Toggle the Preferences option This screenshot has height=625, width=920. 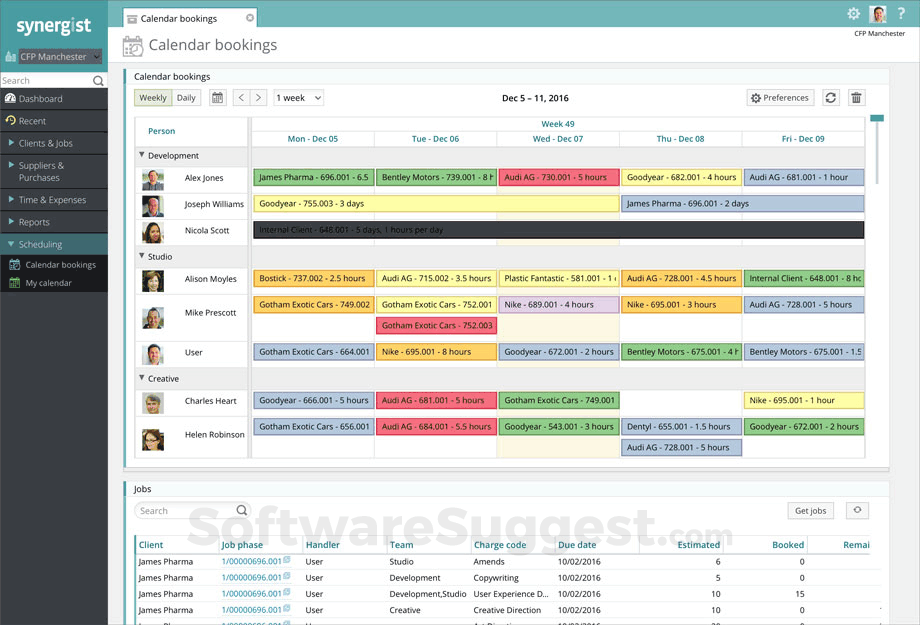tap(780, 97)
